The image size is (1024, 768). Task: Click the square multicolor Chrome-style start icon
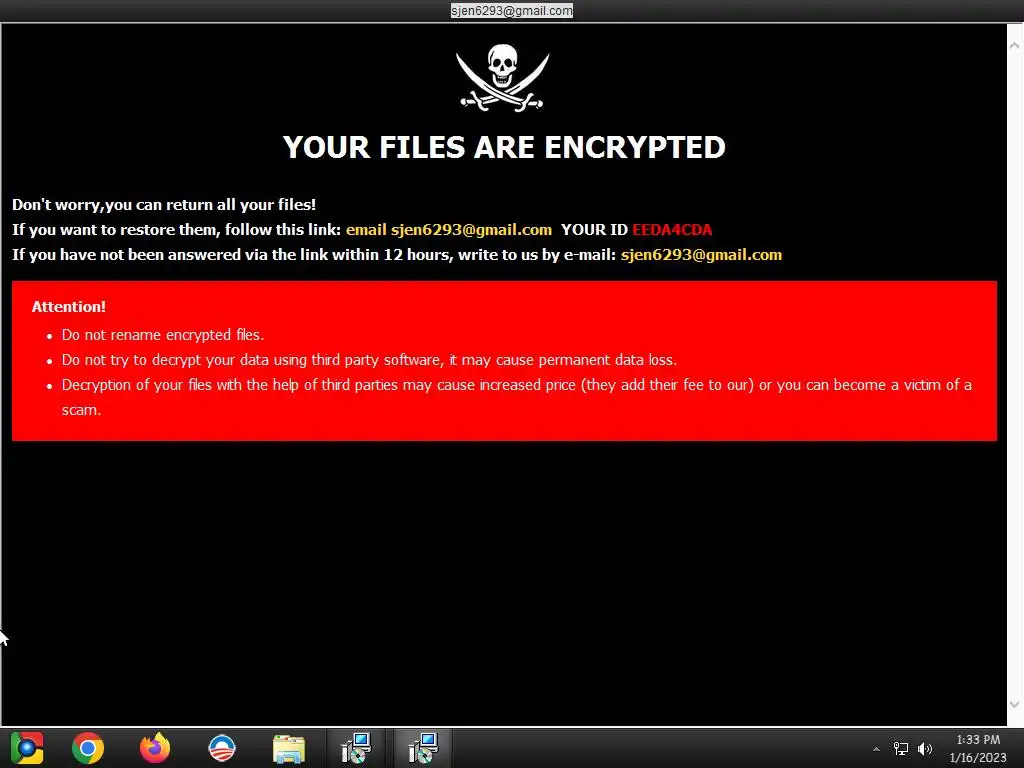tap(27, 748)
